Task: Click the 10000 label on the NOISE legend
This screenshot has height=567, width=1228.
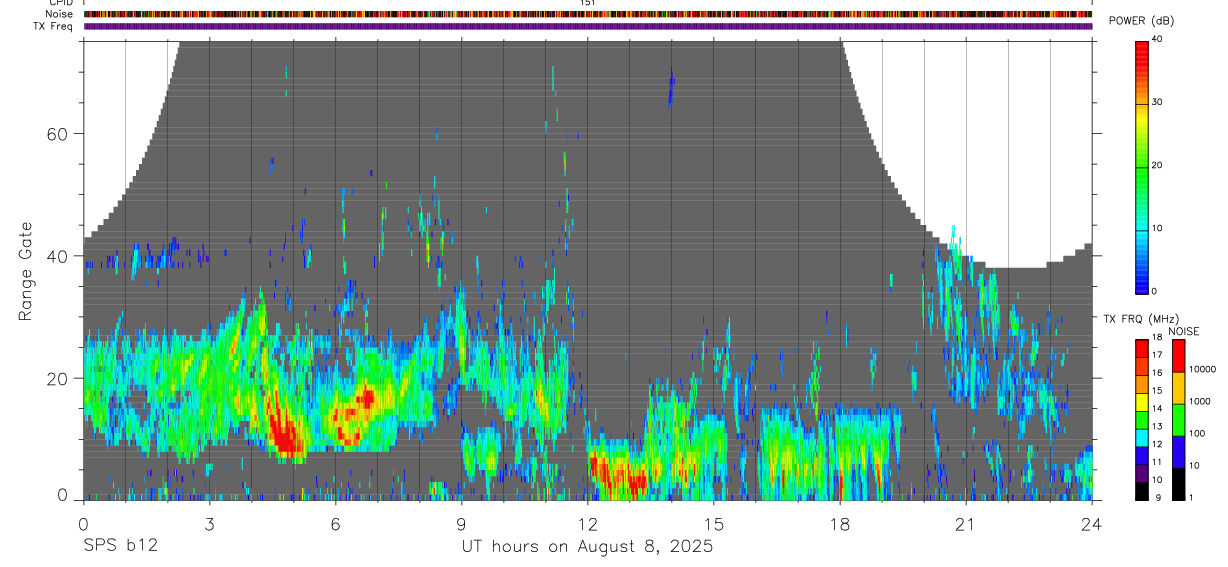Action: pyautogui.click(x=1203, y=369)
